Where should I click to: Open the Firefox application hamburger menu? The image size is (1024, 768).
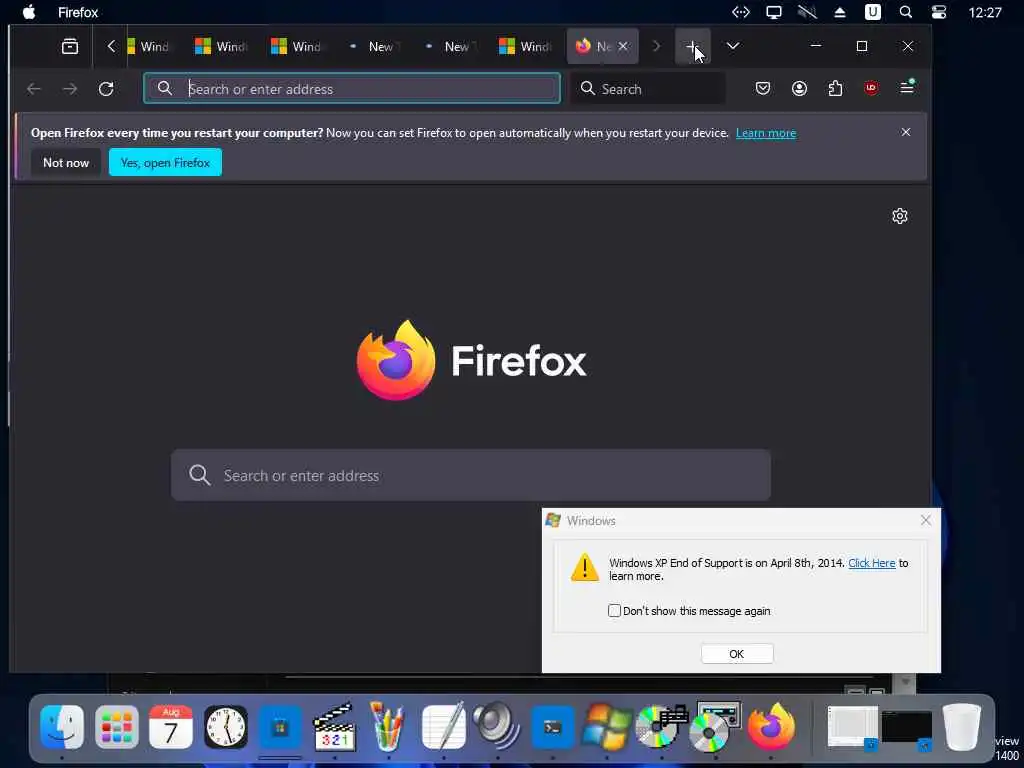pyautogui.click(x=907, y=88)
